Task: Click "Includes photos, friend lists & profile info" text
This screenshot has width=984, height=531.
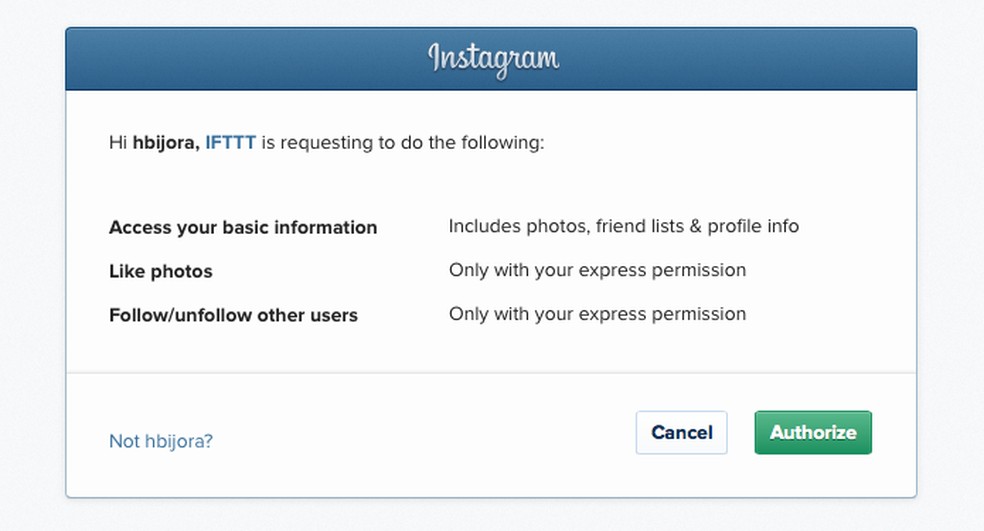Action: click(623, 226)
